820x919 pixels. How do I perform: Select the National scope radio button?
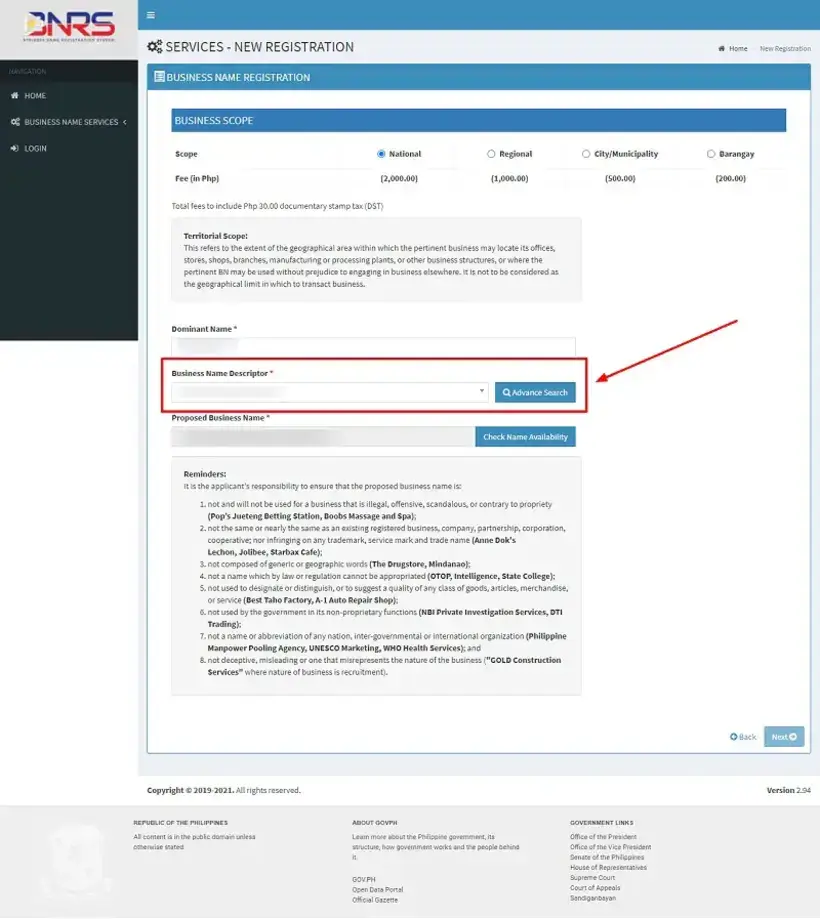[381, 154]
